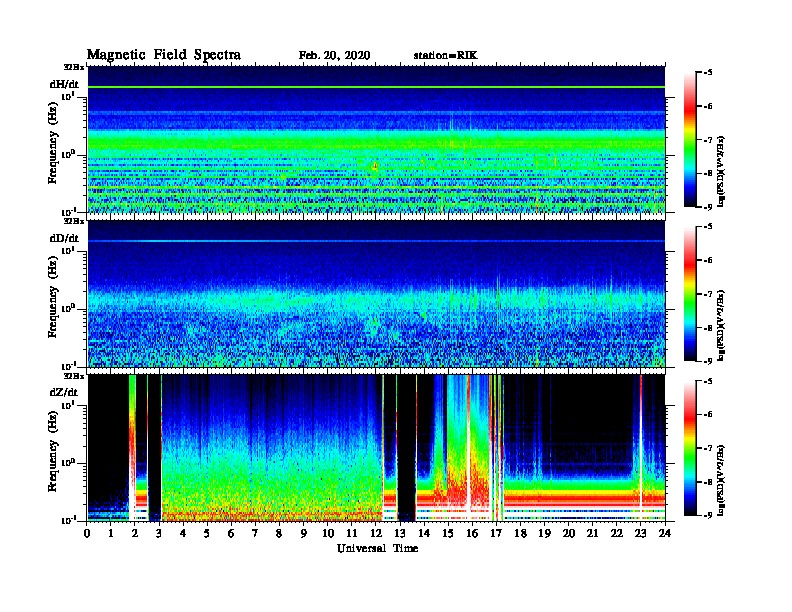
Task: Click "-9" on the dH/dt color scale
Action: pos(708,207)
